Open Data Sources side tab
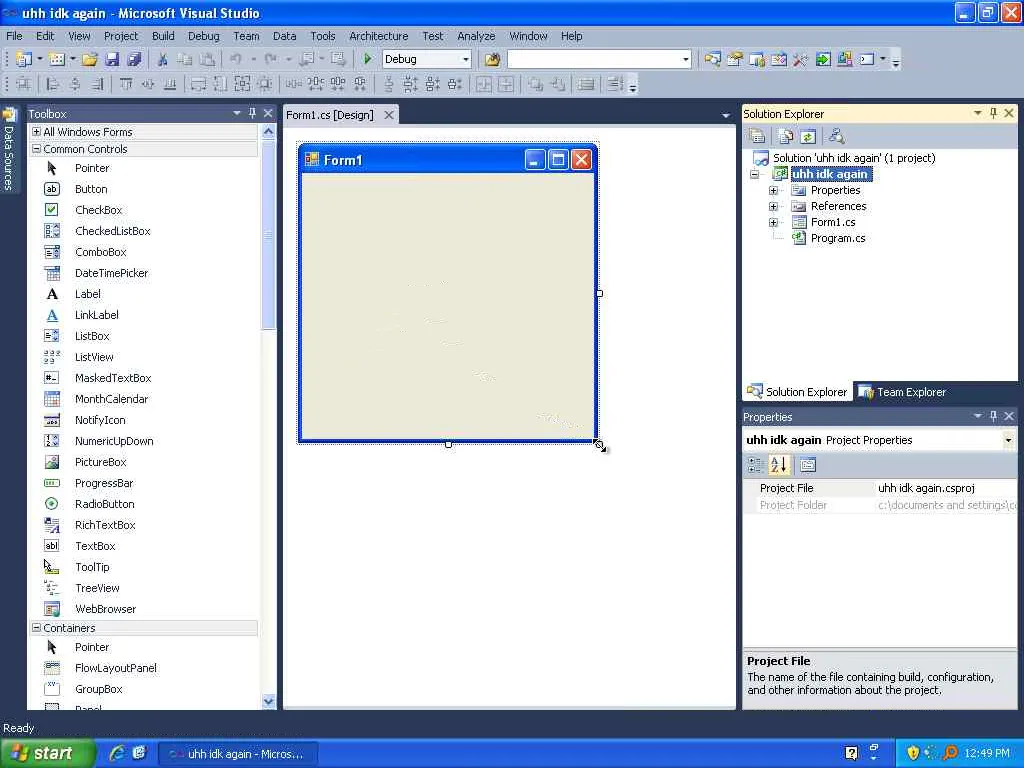The width and height of the screenshot is (1024, 768). pyautogui.click(x=9, y=149)
